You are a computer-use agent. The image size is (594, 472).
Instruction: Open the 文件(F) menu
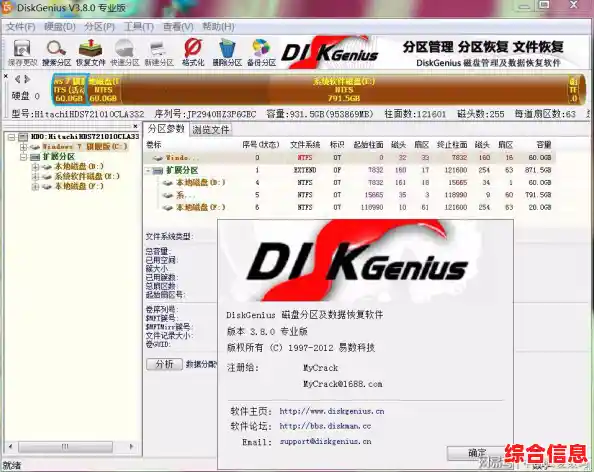click(x=20, y=27)
